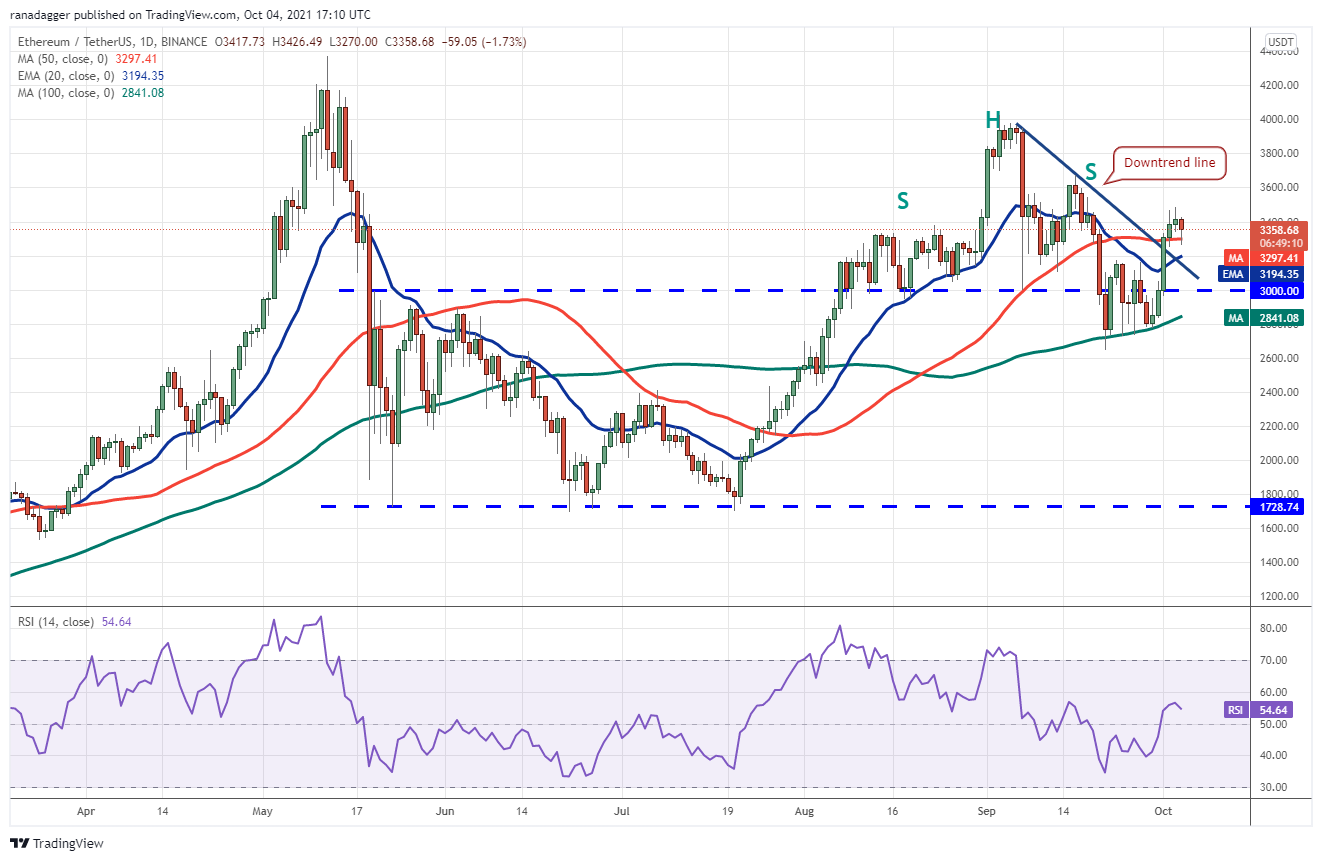Click the 3800.00 price axis label
This screenshot has height=861, width=1322.
1279,153
